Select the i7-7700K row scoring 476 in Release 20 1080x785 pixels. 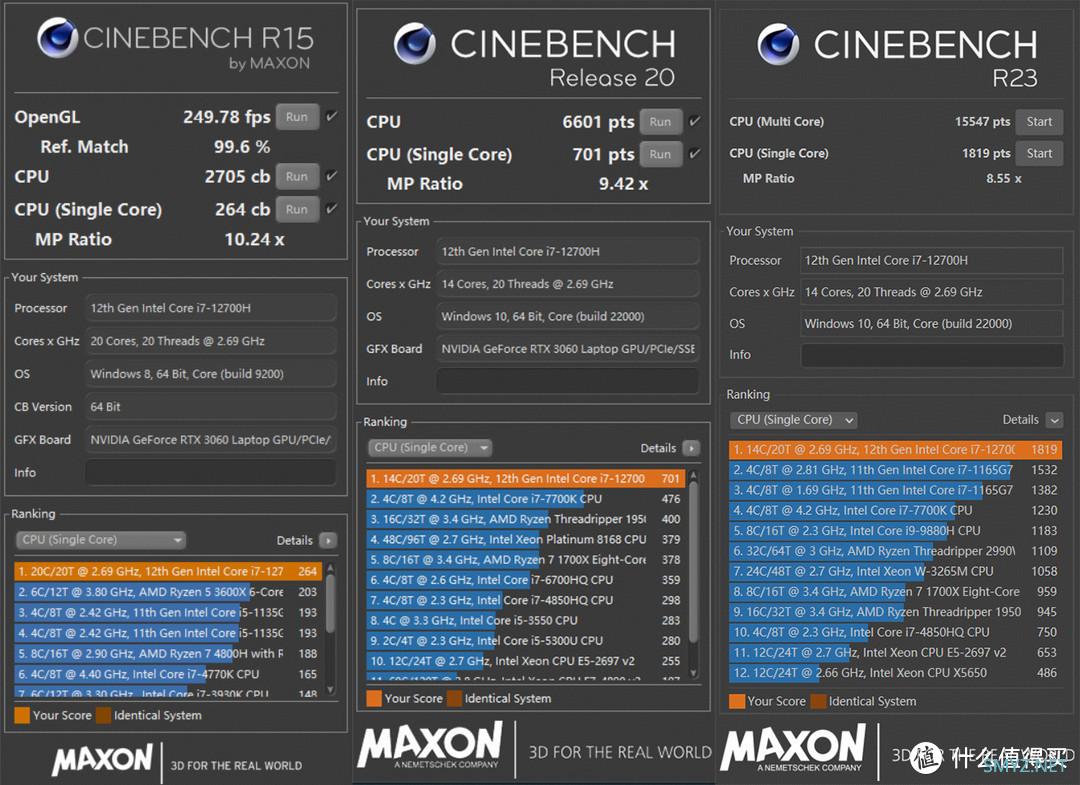tap(526, 499)
